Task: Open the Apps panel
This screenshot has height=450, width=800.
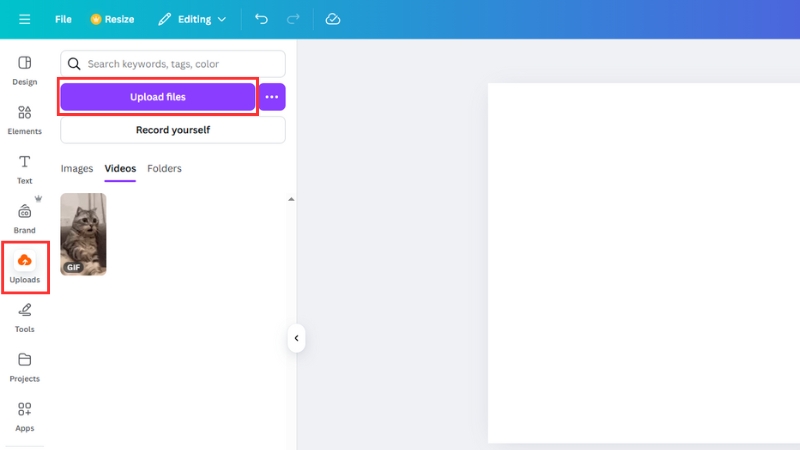Action: pos(25,416)
